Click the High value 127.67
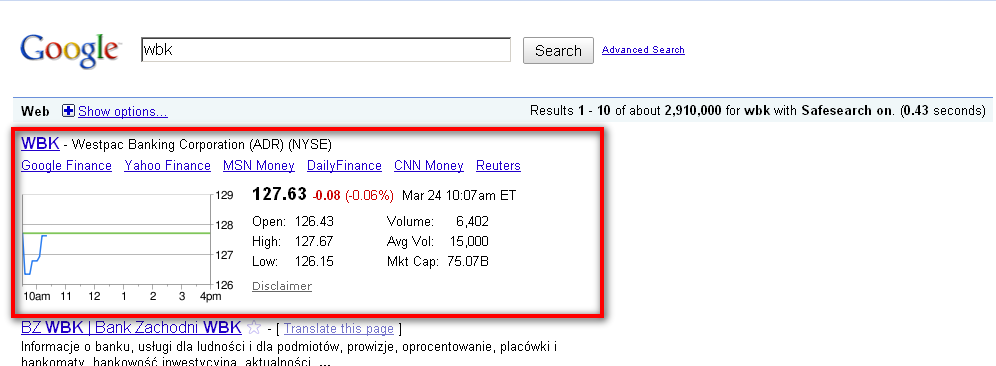 [x=314, y=241]
